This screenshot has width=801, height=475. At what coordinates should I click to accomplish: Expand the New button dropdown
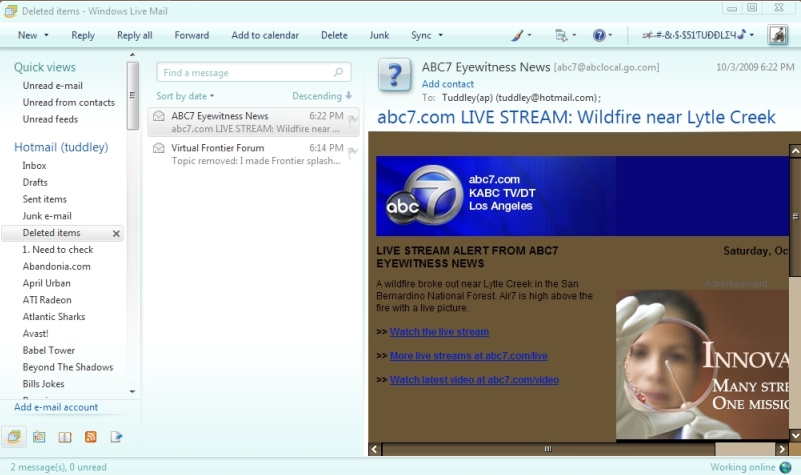point(47,36)
